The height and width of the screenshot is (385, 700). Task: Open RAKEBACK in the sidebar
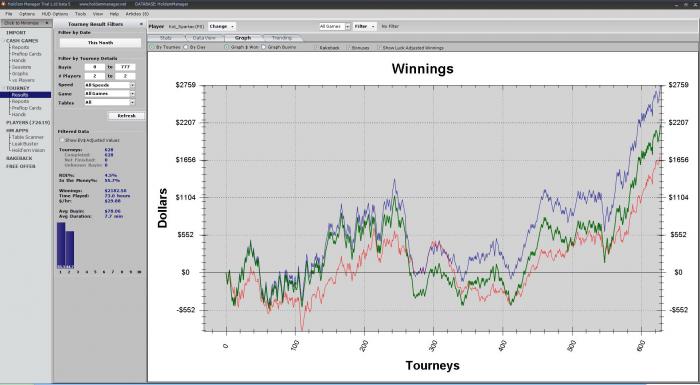coord(19,159)
